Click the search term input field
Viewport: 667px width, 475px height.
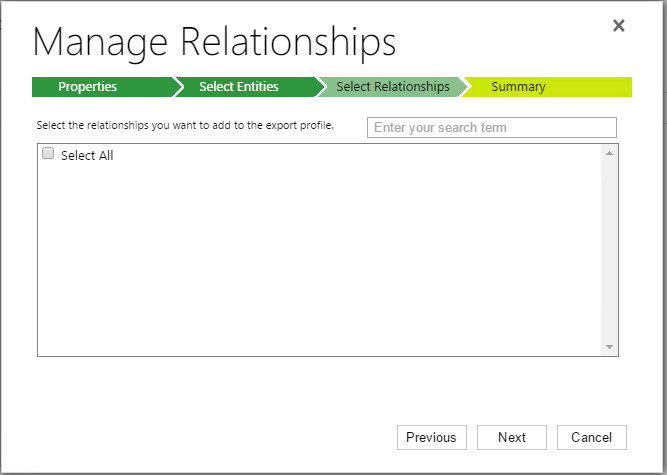click(492, 128)
